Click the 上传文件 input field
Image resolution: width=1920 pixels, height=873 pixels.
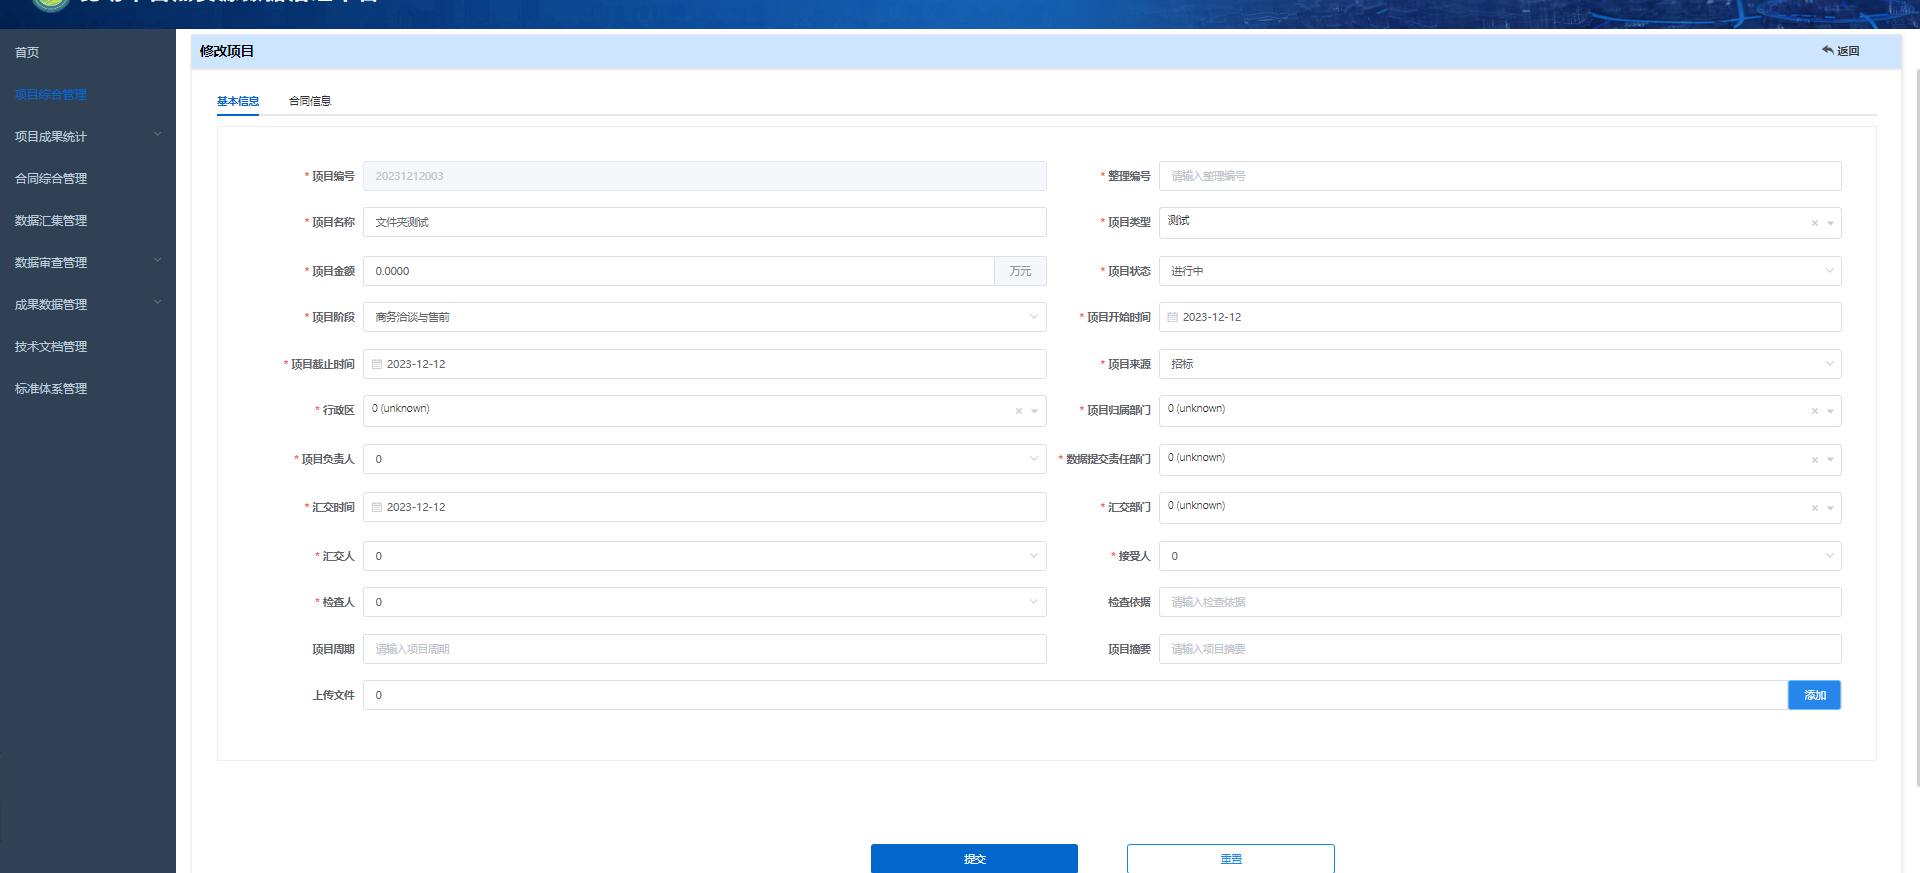pyautogui.click(x=1075, y=695)
